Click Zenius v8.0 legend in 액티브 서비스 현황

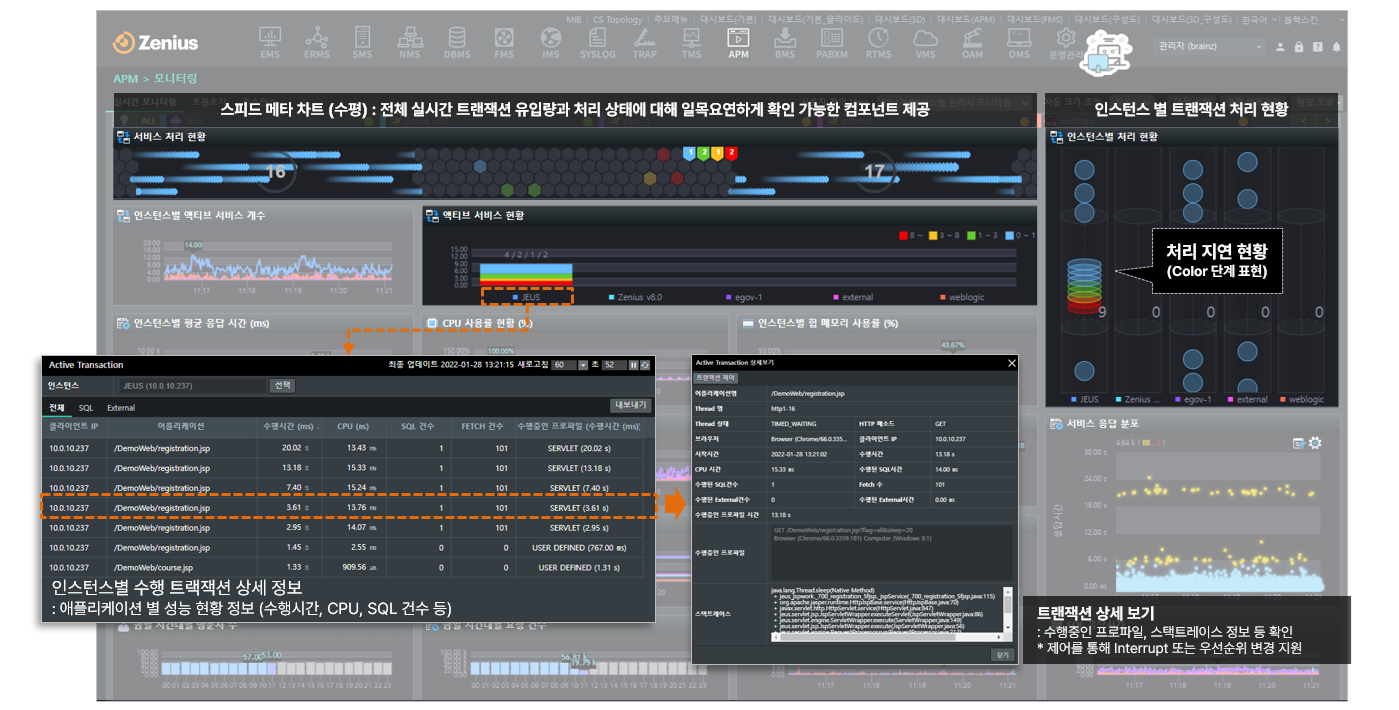click(x=636, y=297)
